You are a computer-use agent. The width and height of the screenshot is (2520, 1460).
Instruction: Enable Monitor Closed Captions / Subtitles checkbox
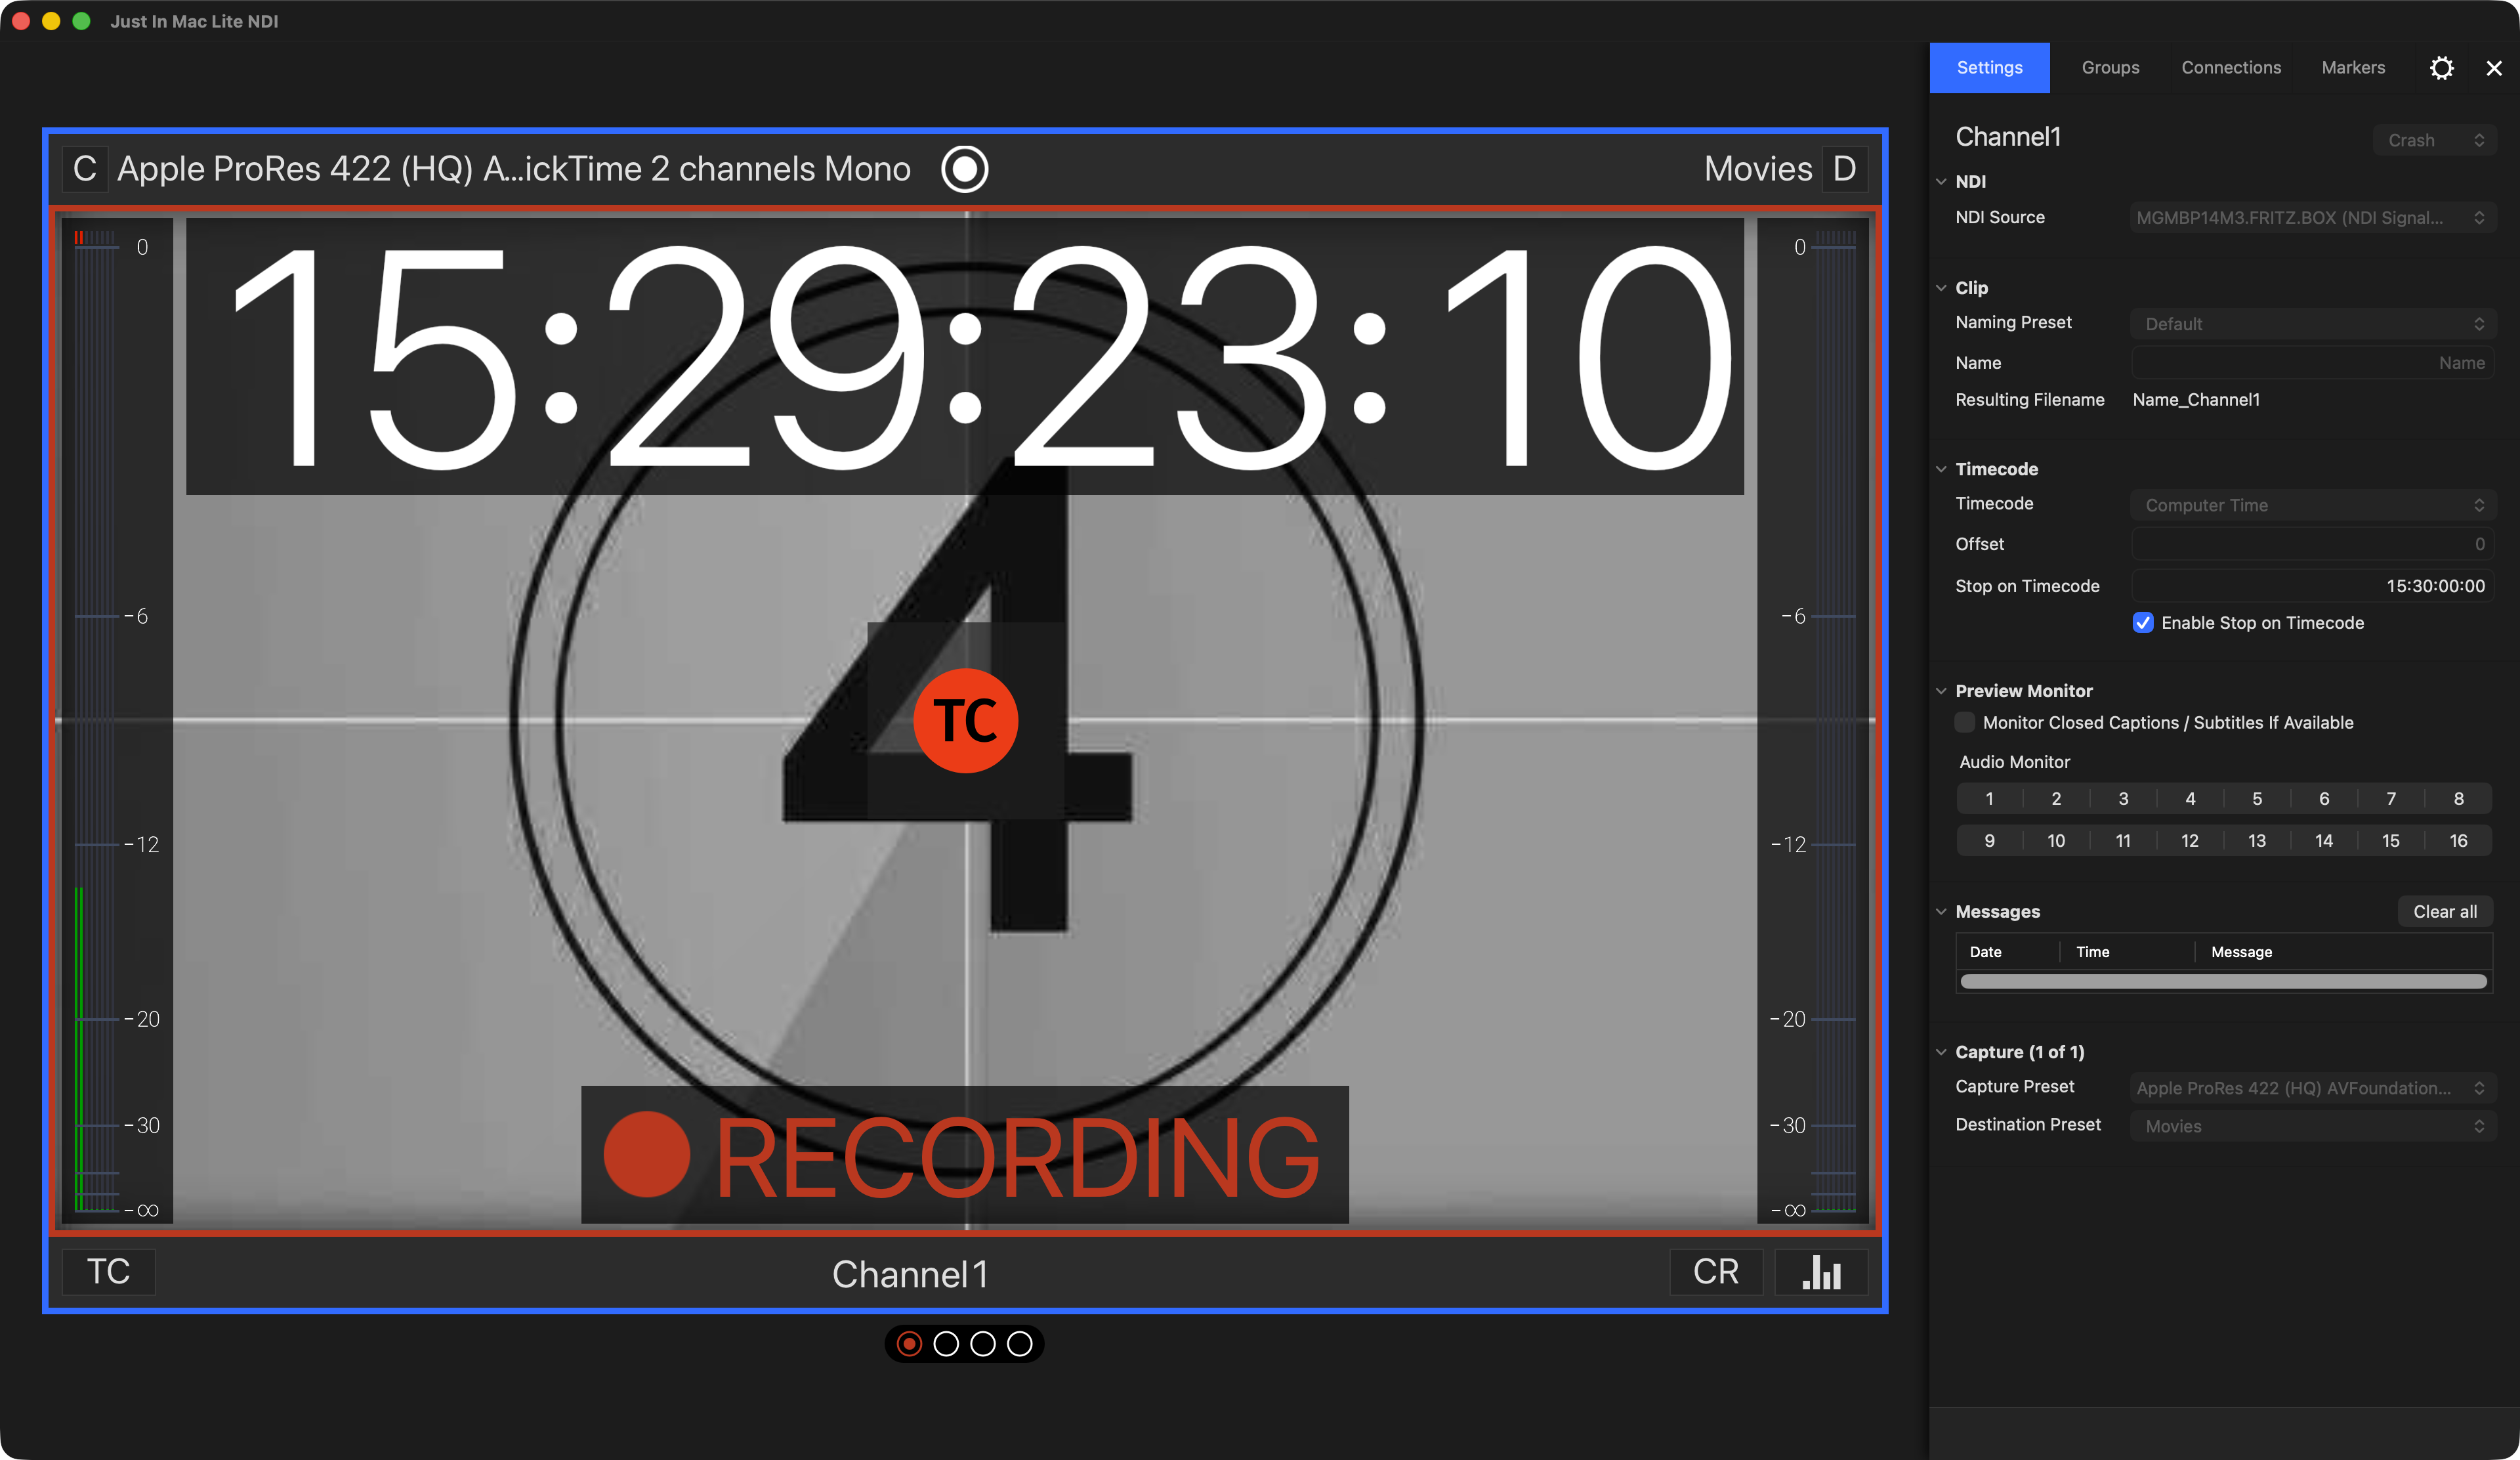click(1965, 722)
